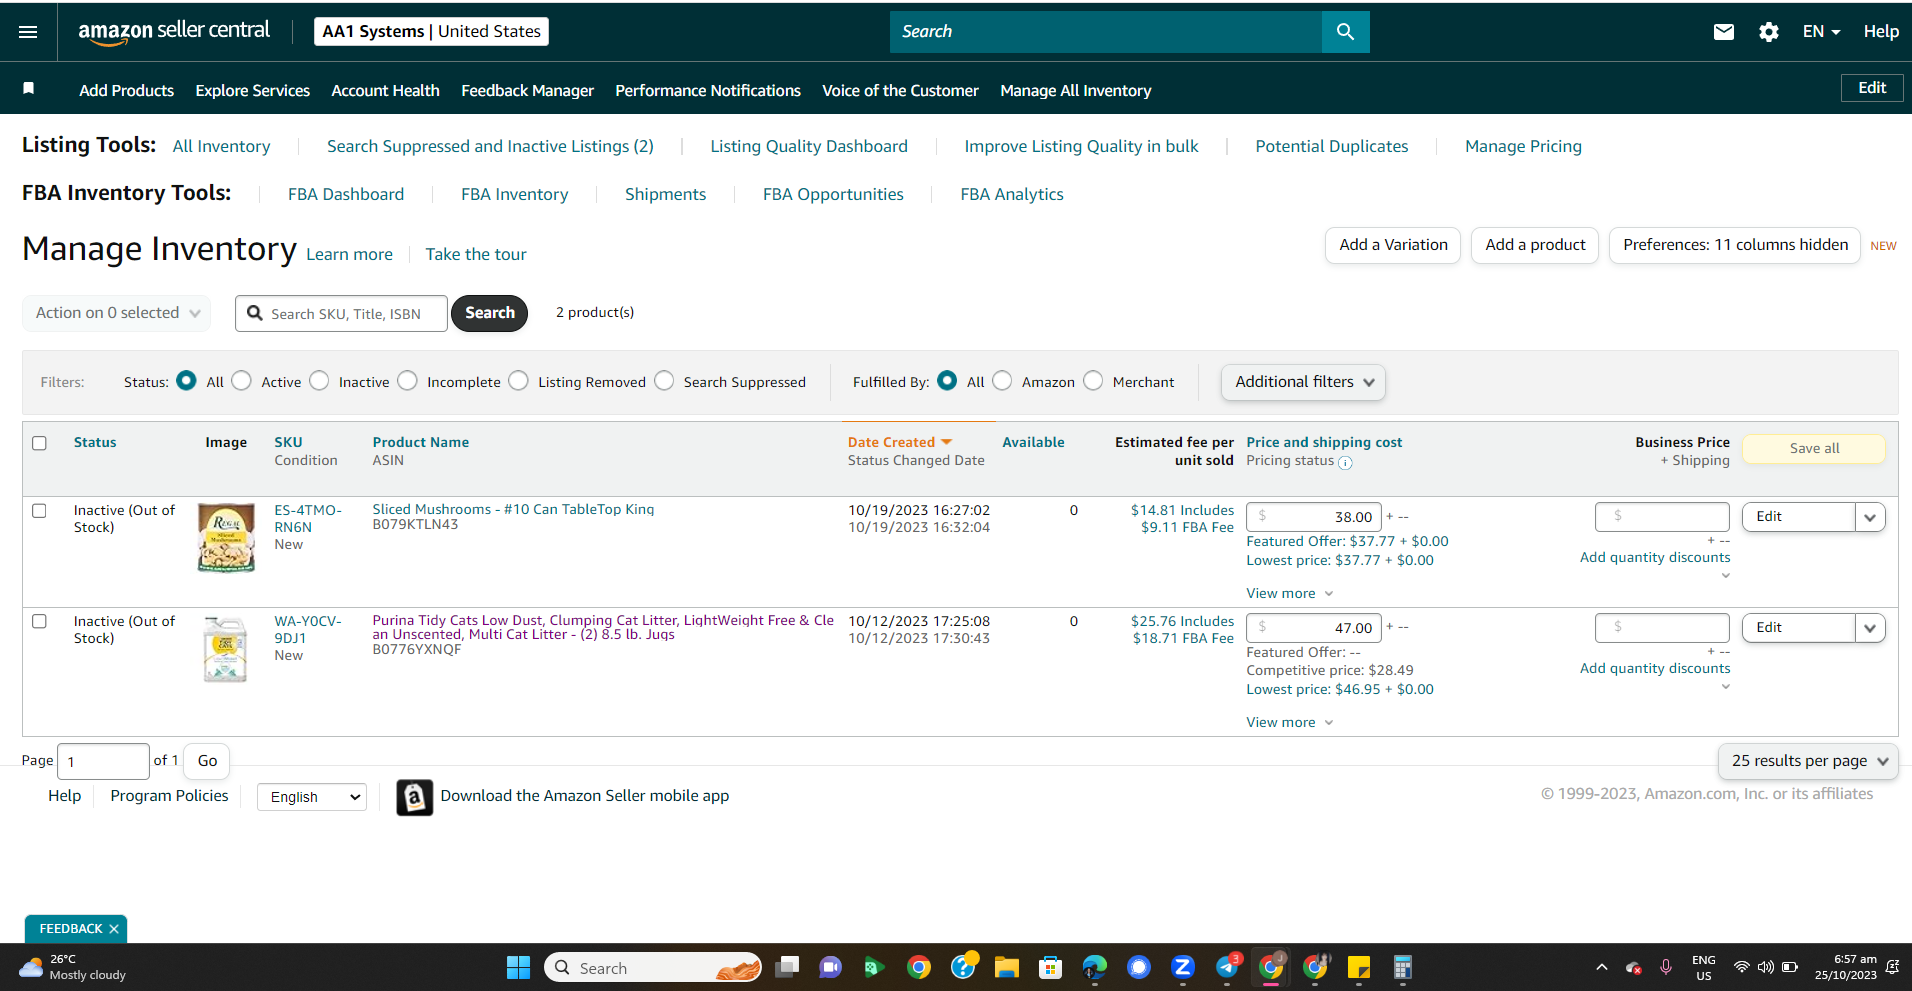This screenshot has height=991, width=1912.
Task: Click the bookmark icon in the navigation bar
Action: coord(29,89)
